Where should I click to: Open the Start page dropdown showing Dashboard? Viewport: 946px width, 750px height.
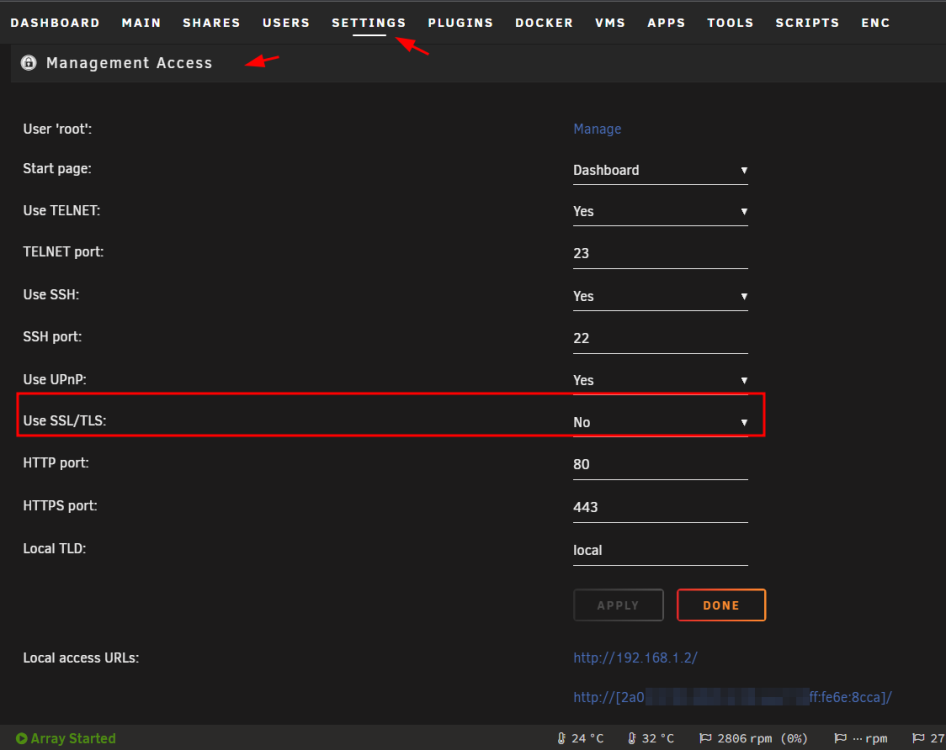pyautogui.click(x=660, y=171)
